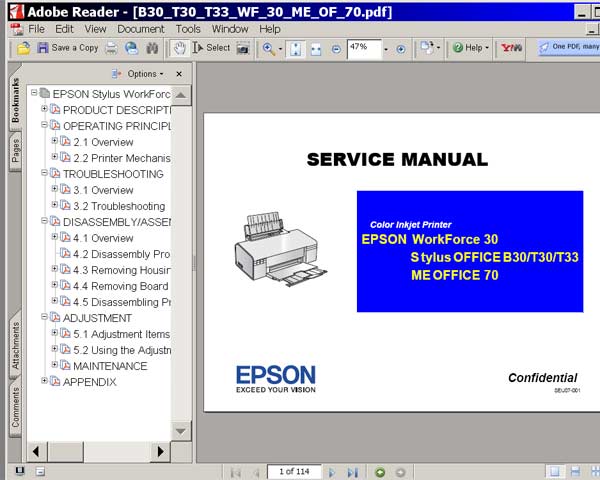Select the Snapshot camera tool
The width and height of the screenshot is (600, 480).
point(243,48)
